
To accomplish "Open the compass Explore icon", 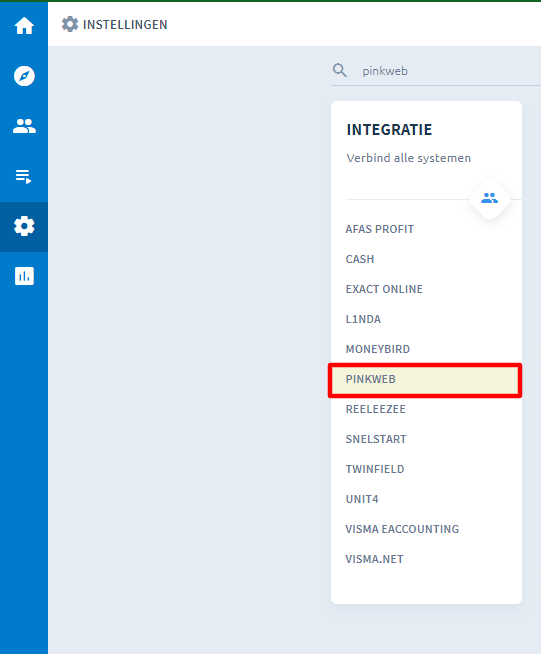I will tap(24, 76).
